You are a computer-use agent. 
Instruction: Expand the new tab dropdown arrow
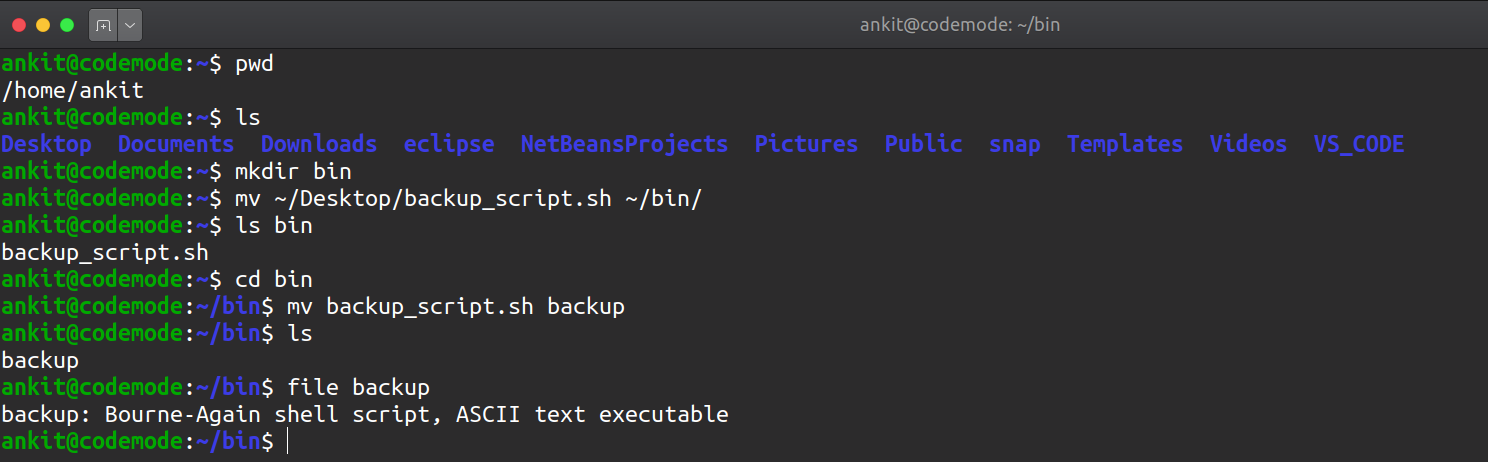[131, 24]
